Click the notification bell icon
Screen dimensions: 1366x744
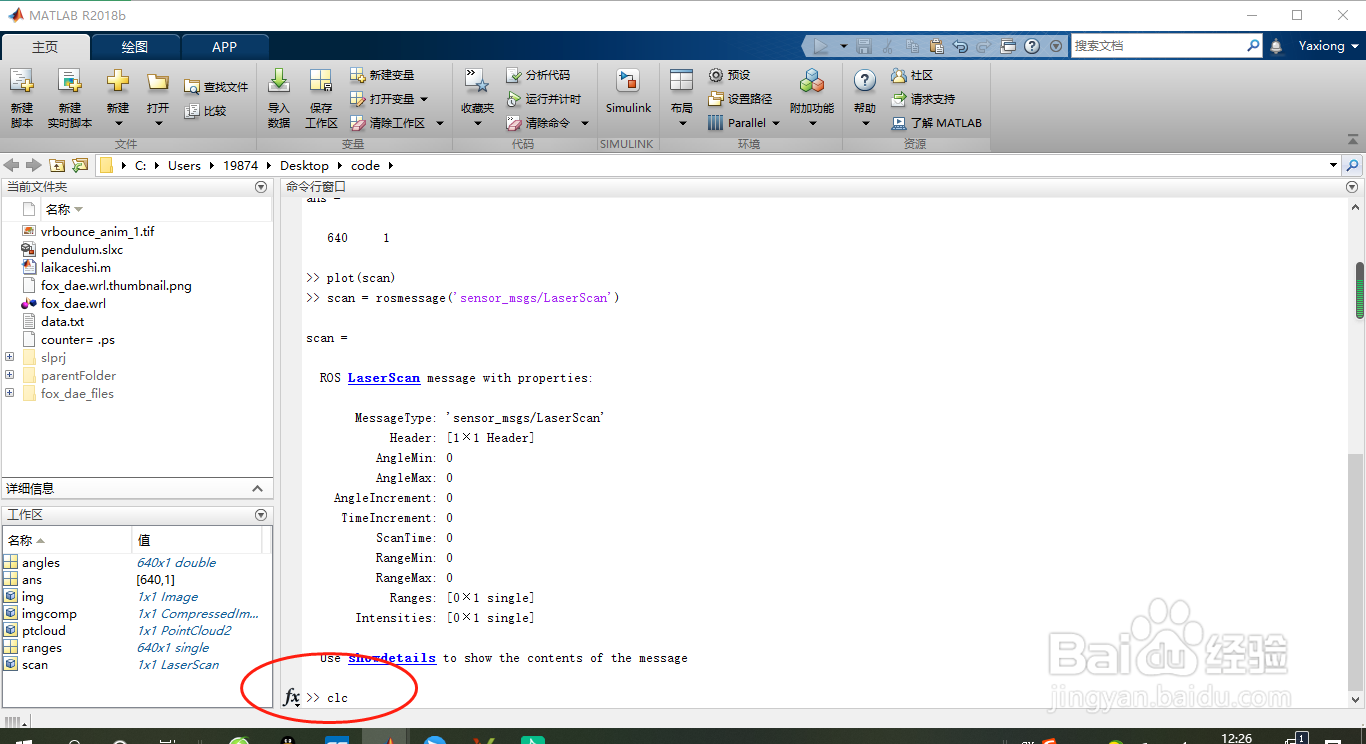tap(1276, 46)
